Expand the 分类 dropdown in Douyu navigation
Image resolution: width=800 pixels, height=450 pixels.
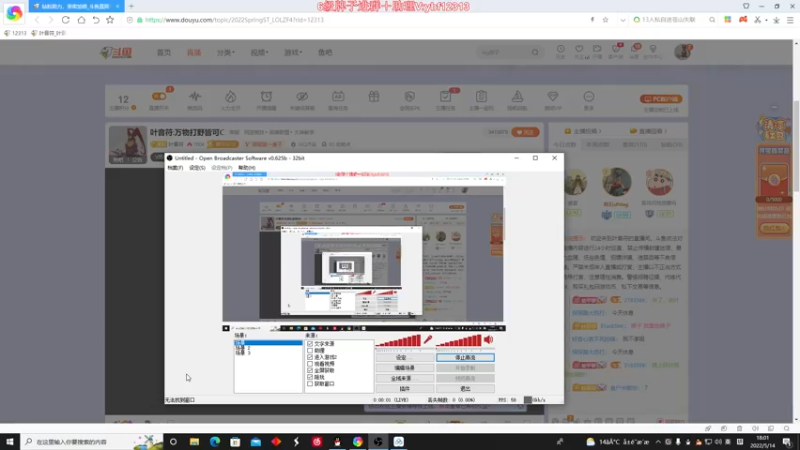[x=226, y=52]
